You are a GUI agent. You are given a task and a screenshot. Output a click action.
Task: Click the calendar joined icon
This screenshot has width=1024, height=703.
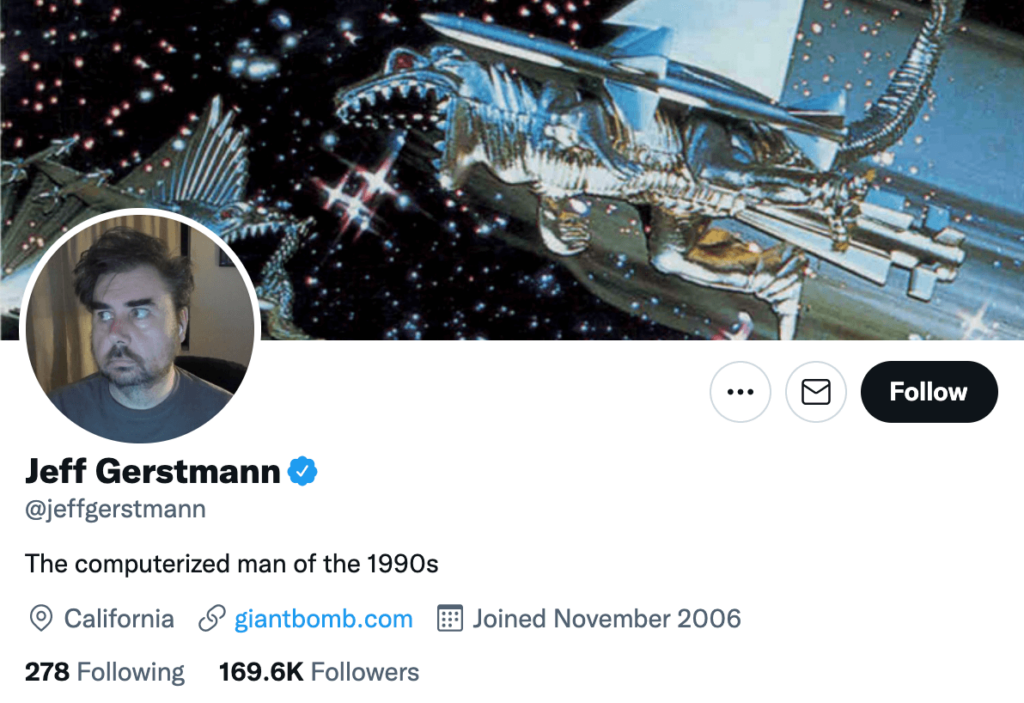click(x=451, y=619)
